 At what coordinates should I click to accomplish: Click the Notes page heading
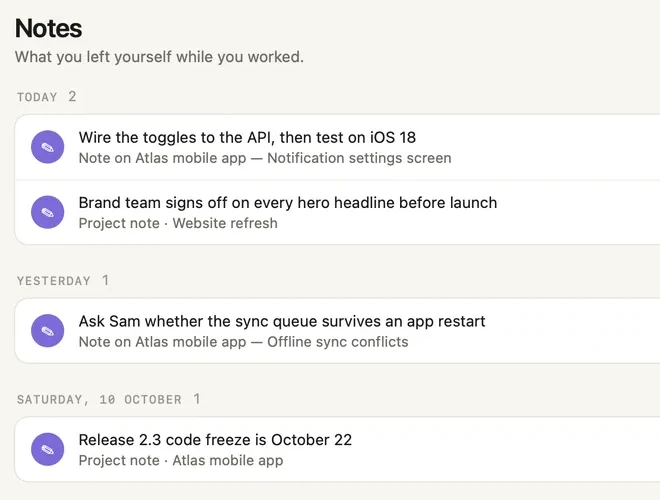click(48, 29)
